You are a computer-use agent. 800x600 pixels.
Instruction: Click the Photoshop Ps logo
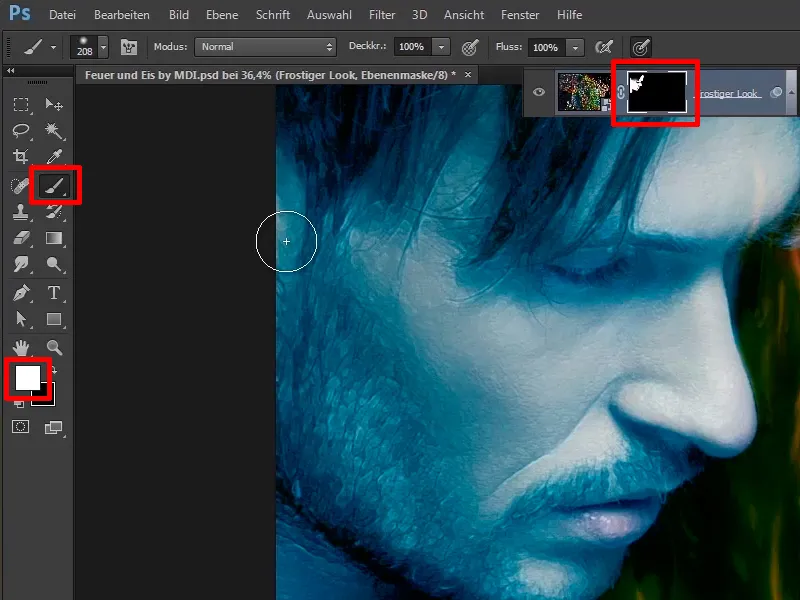(x=19, y=13)
